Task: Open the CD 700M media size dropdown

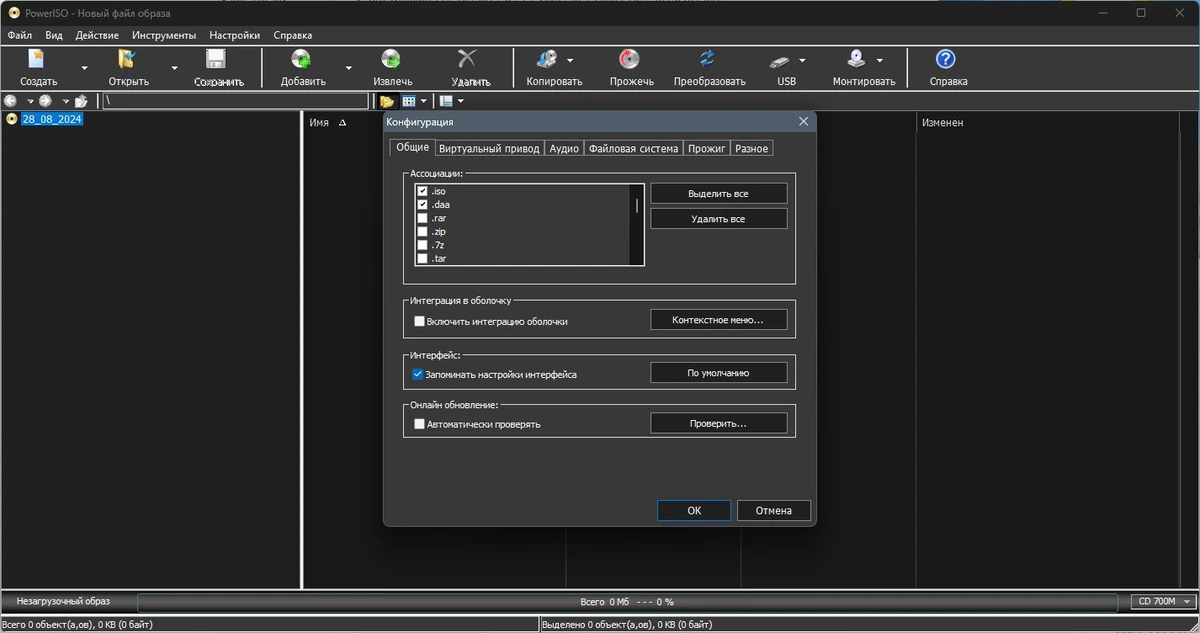Action: [x=1165, y=602]
